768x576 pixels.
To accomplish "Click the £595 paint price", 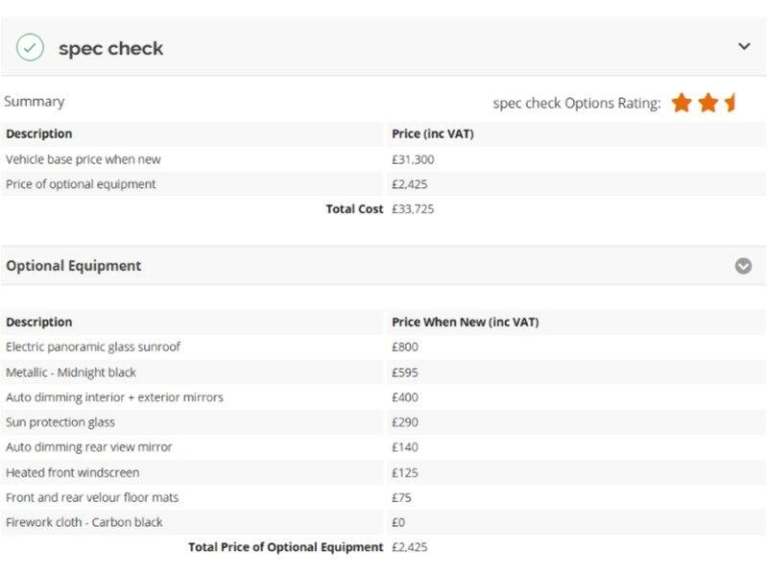I will [405, 372].
